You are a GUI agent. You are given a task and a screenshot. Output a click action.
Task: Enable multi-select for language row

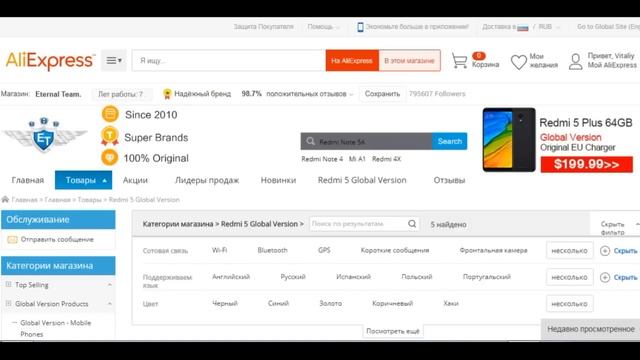click(569, 277)
